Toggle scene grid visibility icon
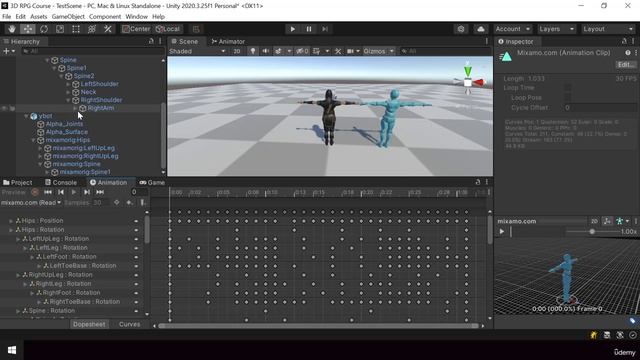The height and width of the screenshot is (360, 640). (317, 51)
